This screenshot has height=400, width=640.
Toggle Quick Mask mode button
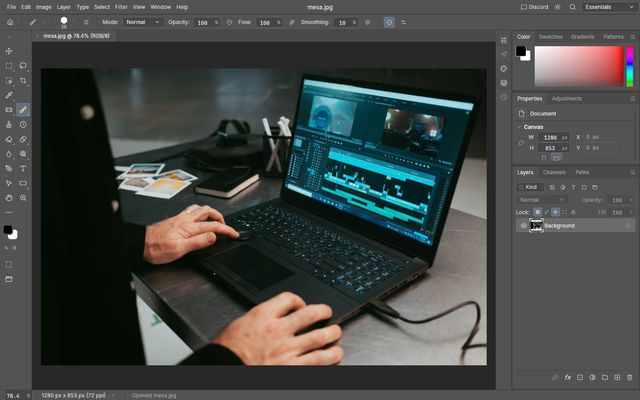tap(9, 264)
